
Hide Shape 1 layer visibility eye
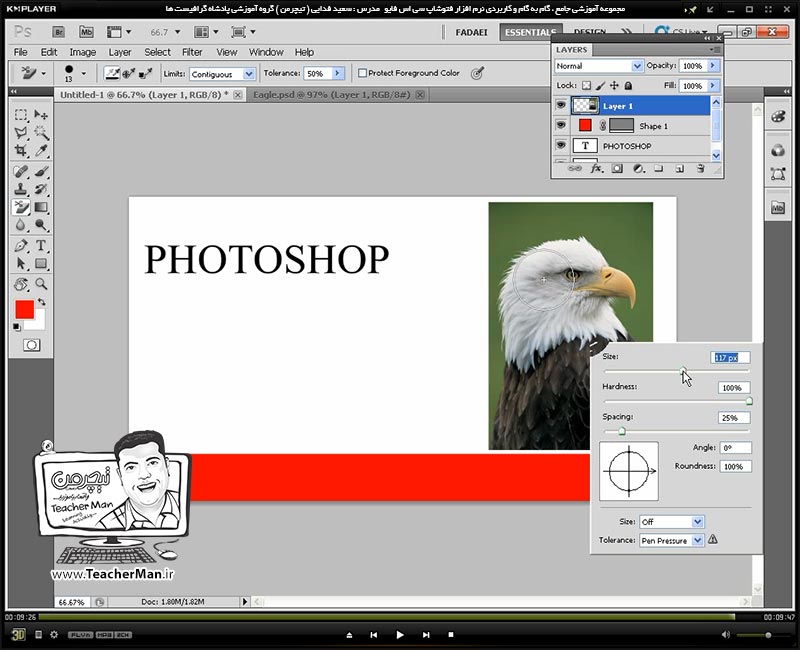coord(561,126)
